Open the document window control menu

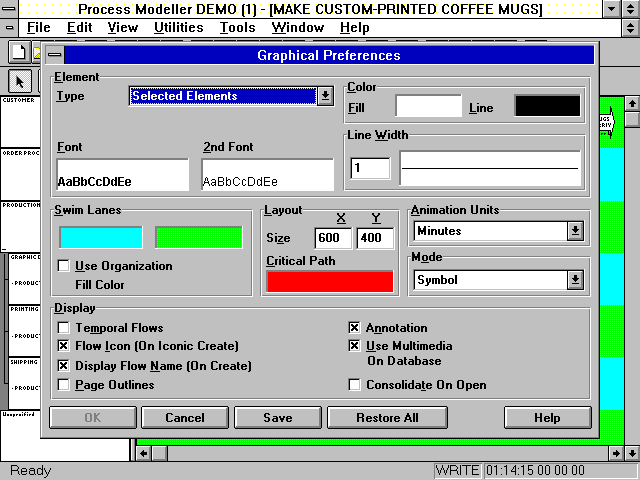(x=10, y=28)
